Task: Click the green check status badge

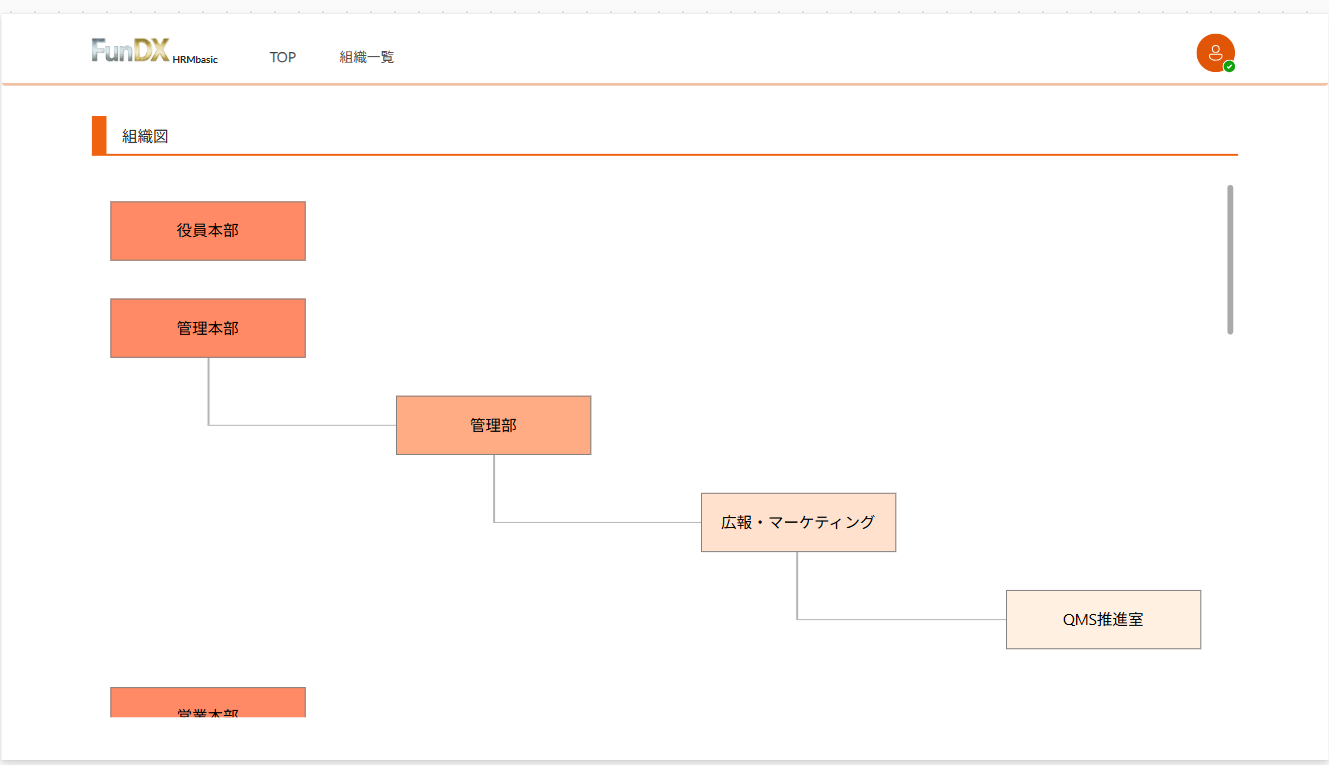Action: click(x=1229, y=67)
